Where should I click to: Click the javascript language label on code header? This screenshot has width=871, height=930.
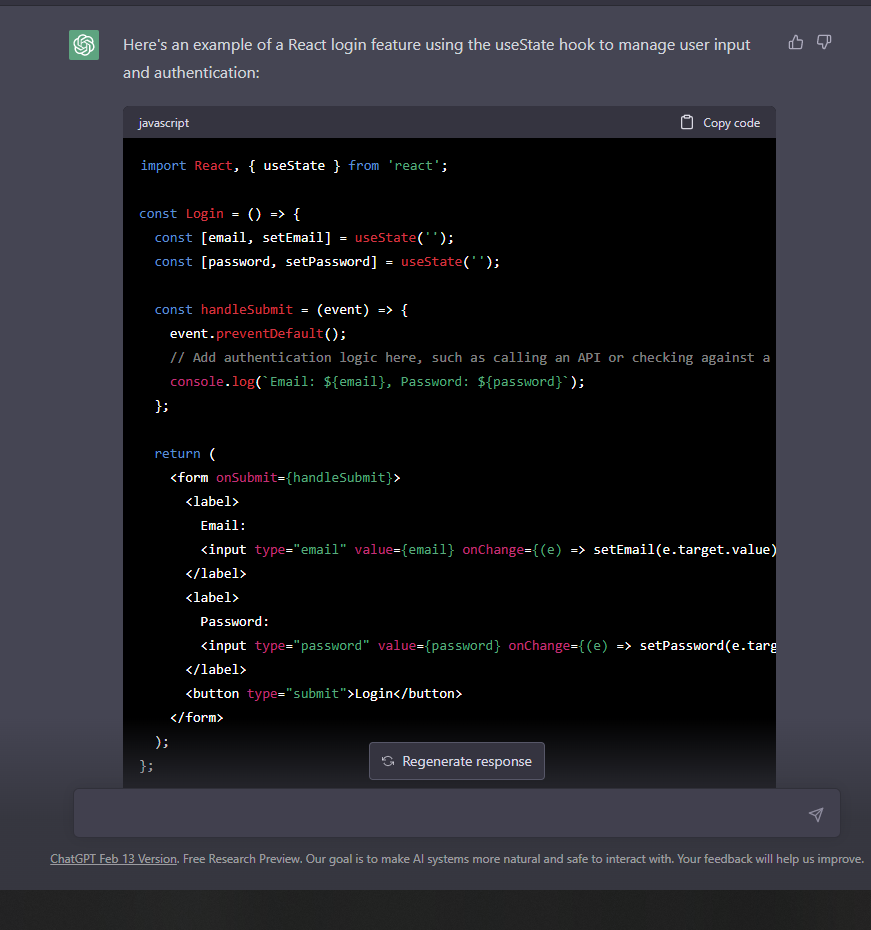coord(163,123)
